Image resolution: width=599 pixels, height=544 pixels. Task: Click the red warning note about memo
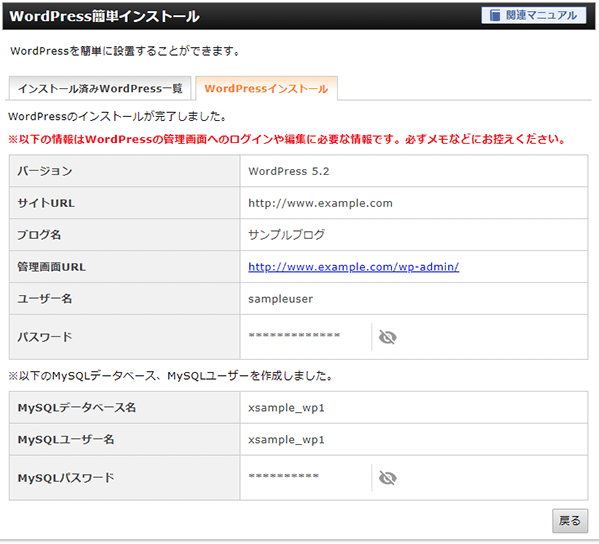287,139
